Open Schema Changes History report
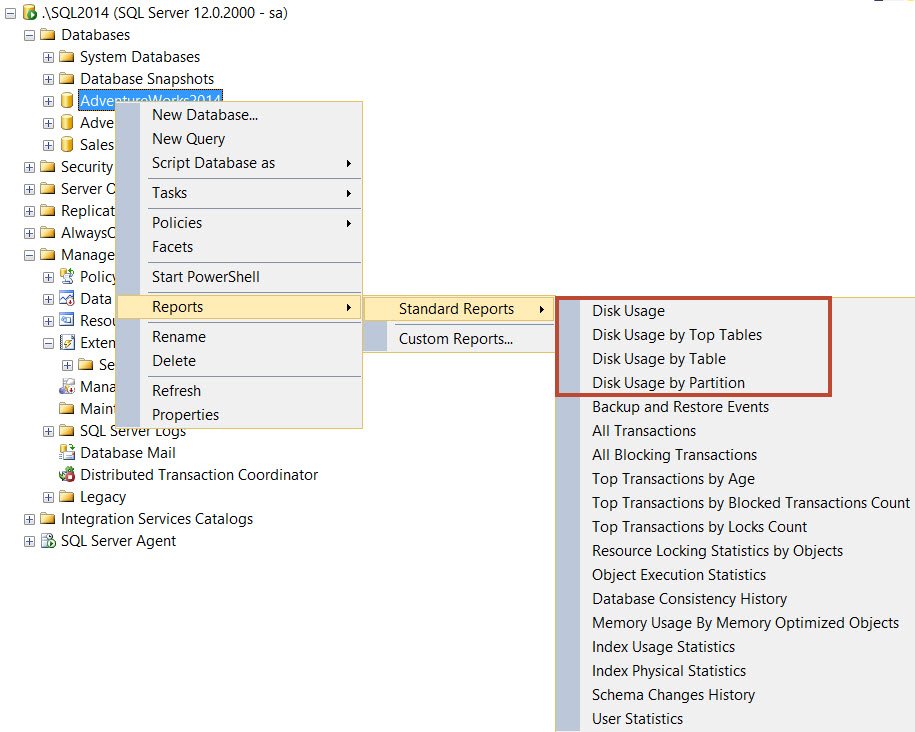 [x=673, y=695]
